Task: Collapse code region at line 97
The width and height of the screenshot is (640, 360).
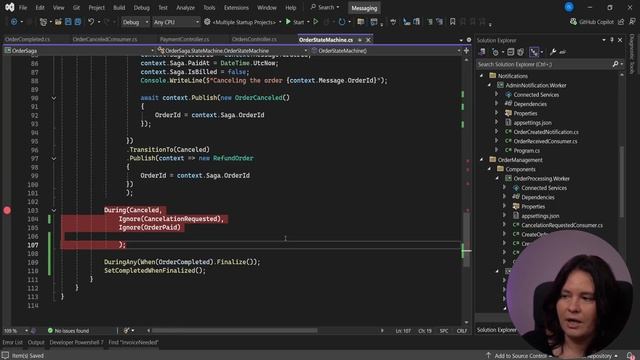Action: [x=53, y=158]
